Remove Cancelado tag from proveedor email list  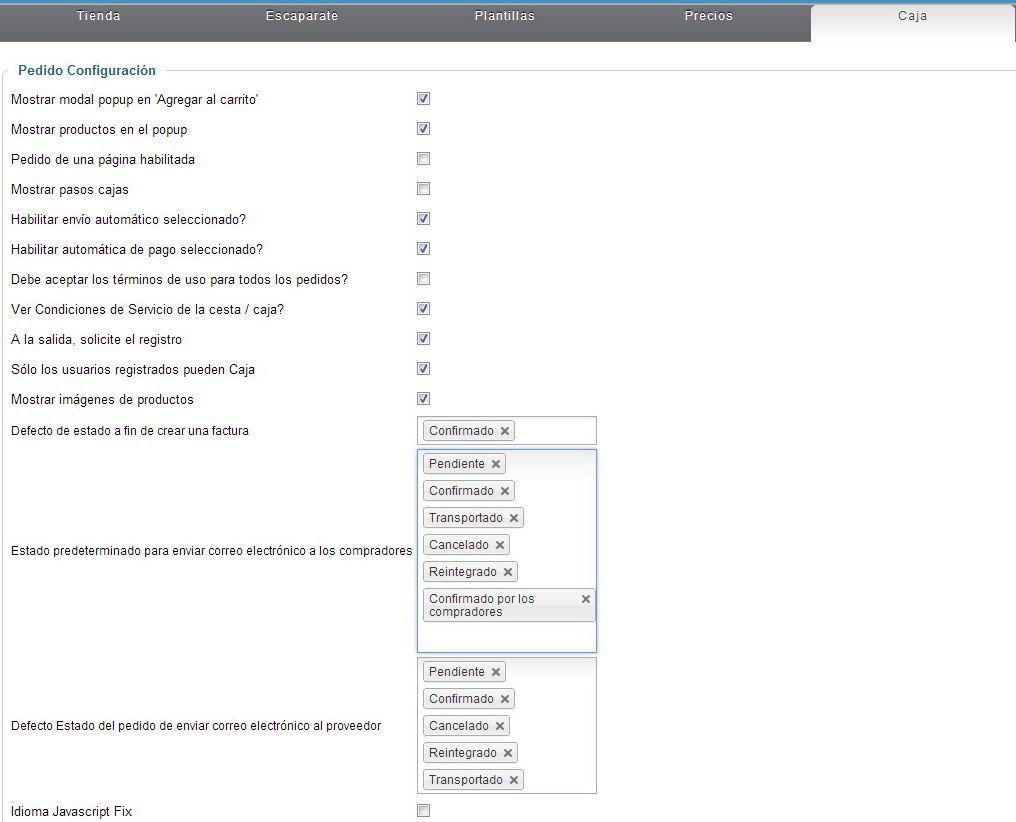tap(500, 726)
